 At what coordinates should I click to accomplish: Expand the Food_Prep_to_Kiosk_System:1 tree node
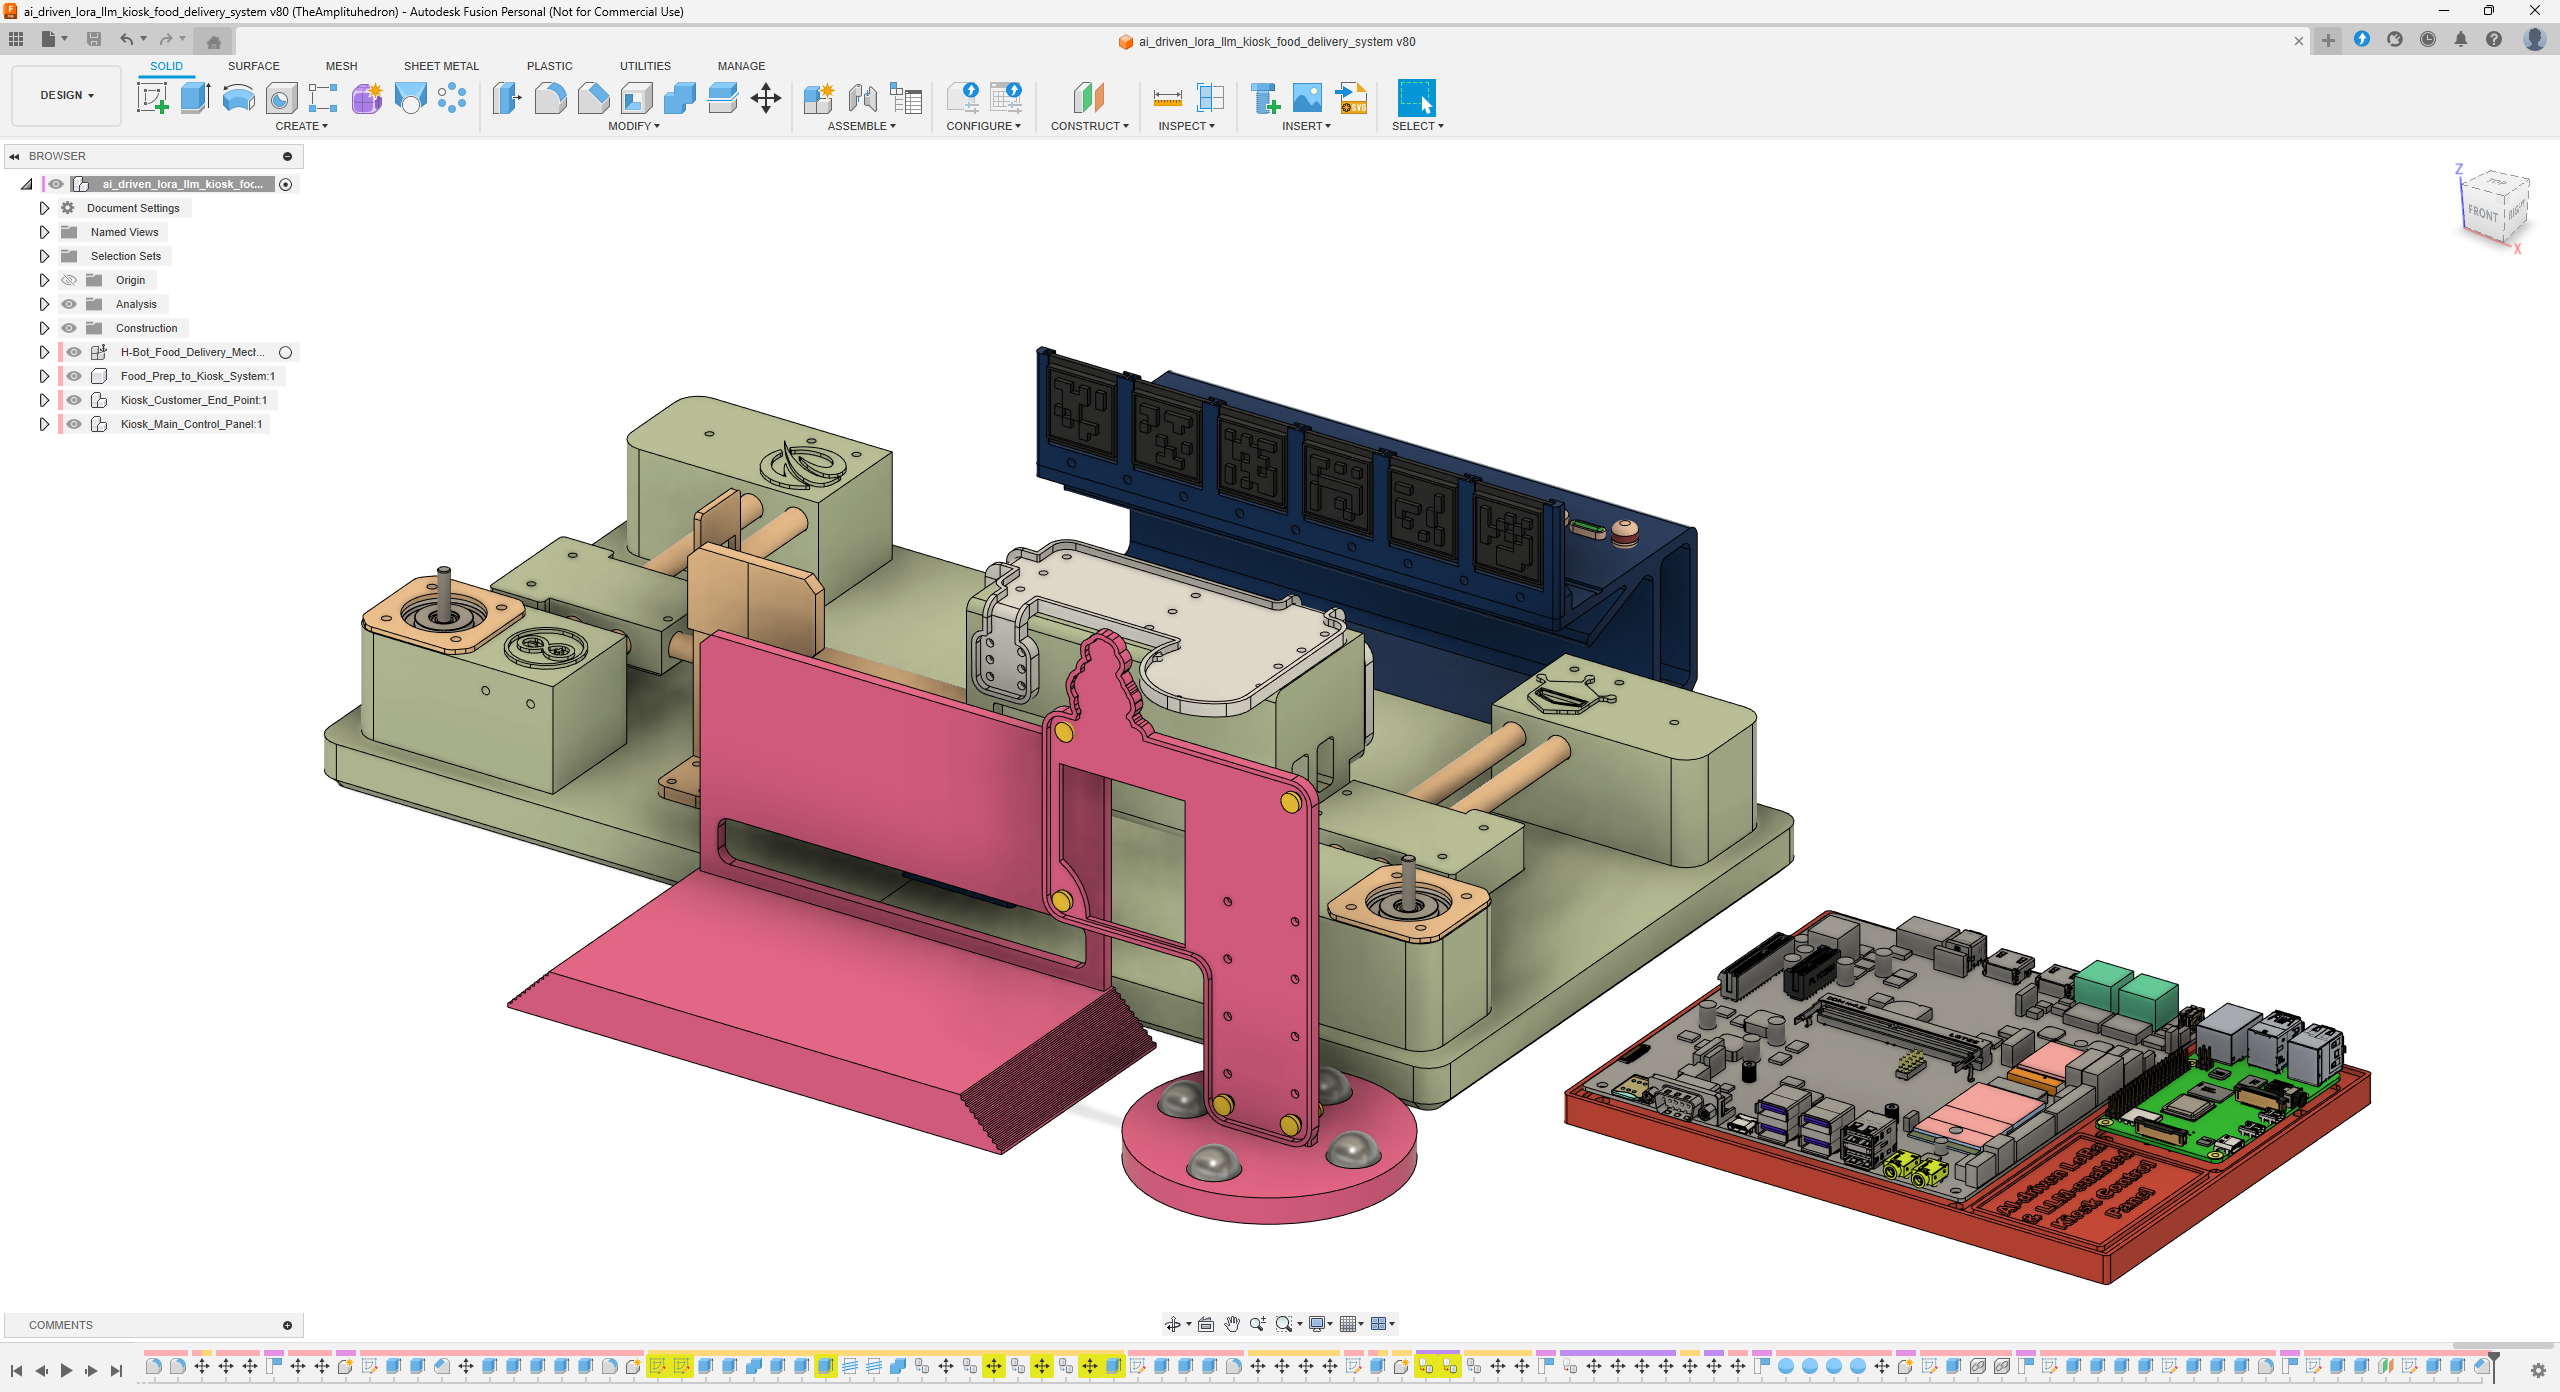pos(44,376)
